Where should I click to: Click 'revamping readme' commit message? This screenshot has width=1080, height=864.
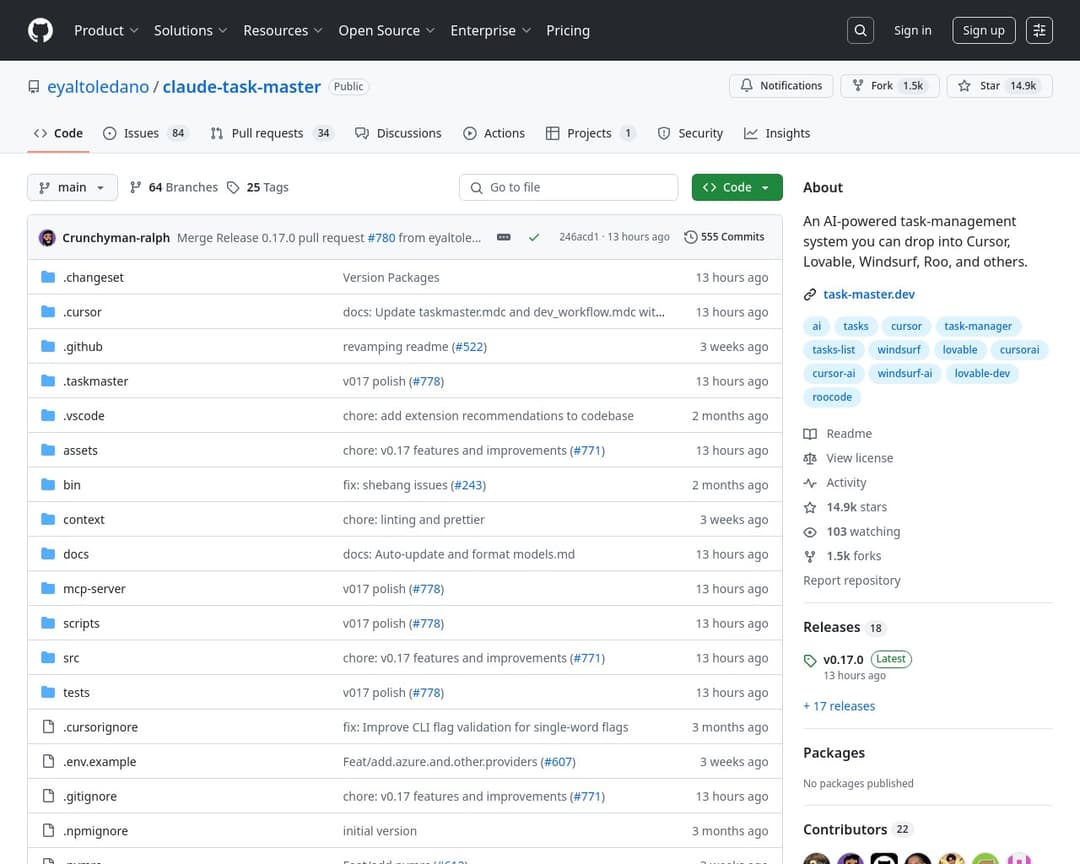(395, 347)
